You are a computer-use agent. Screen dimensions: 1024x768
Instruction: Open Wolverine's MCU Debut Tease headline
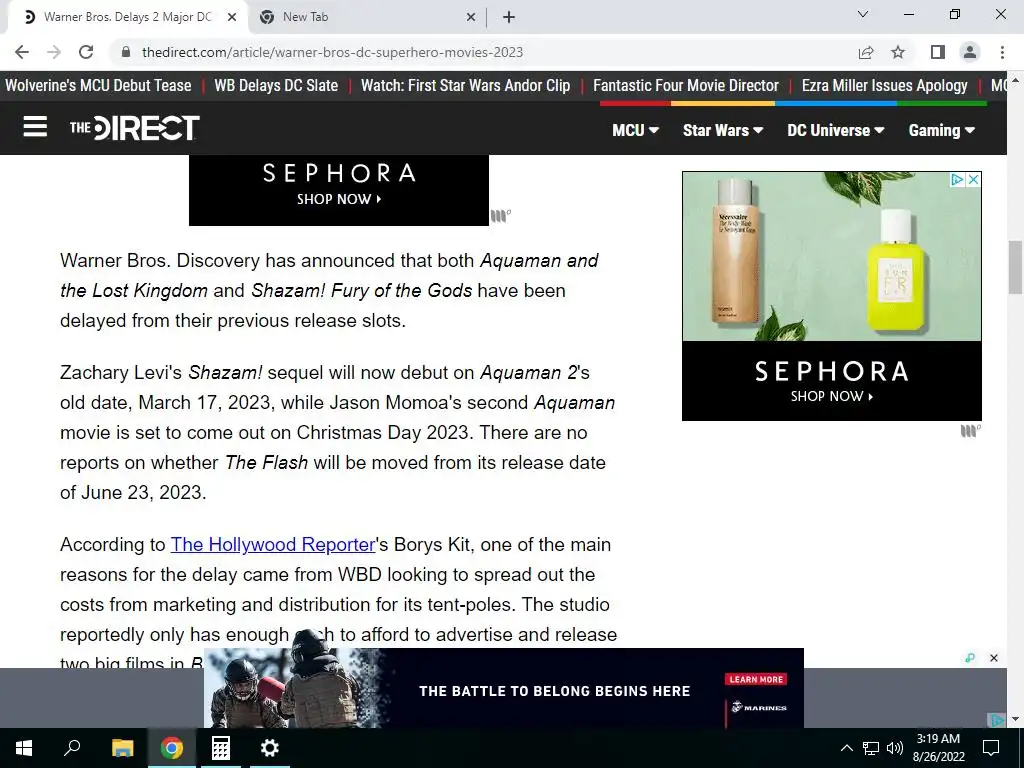(x=98, y=86)
